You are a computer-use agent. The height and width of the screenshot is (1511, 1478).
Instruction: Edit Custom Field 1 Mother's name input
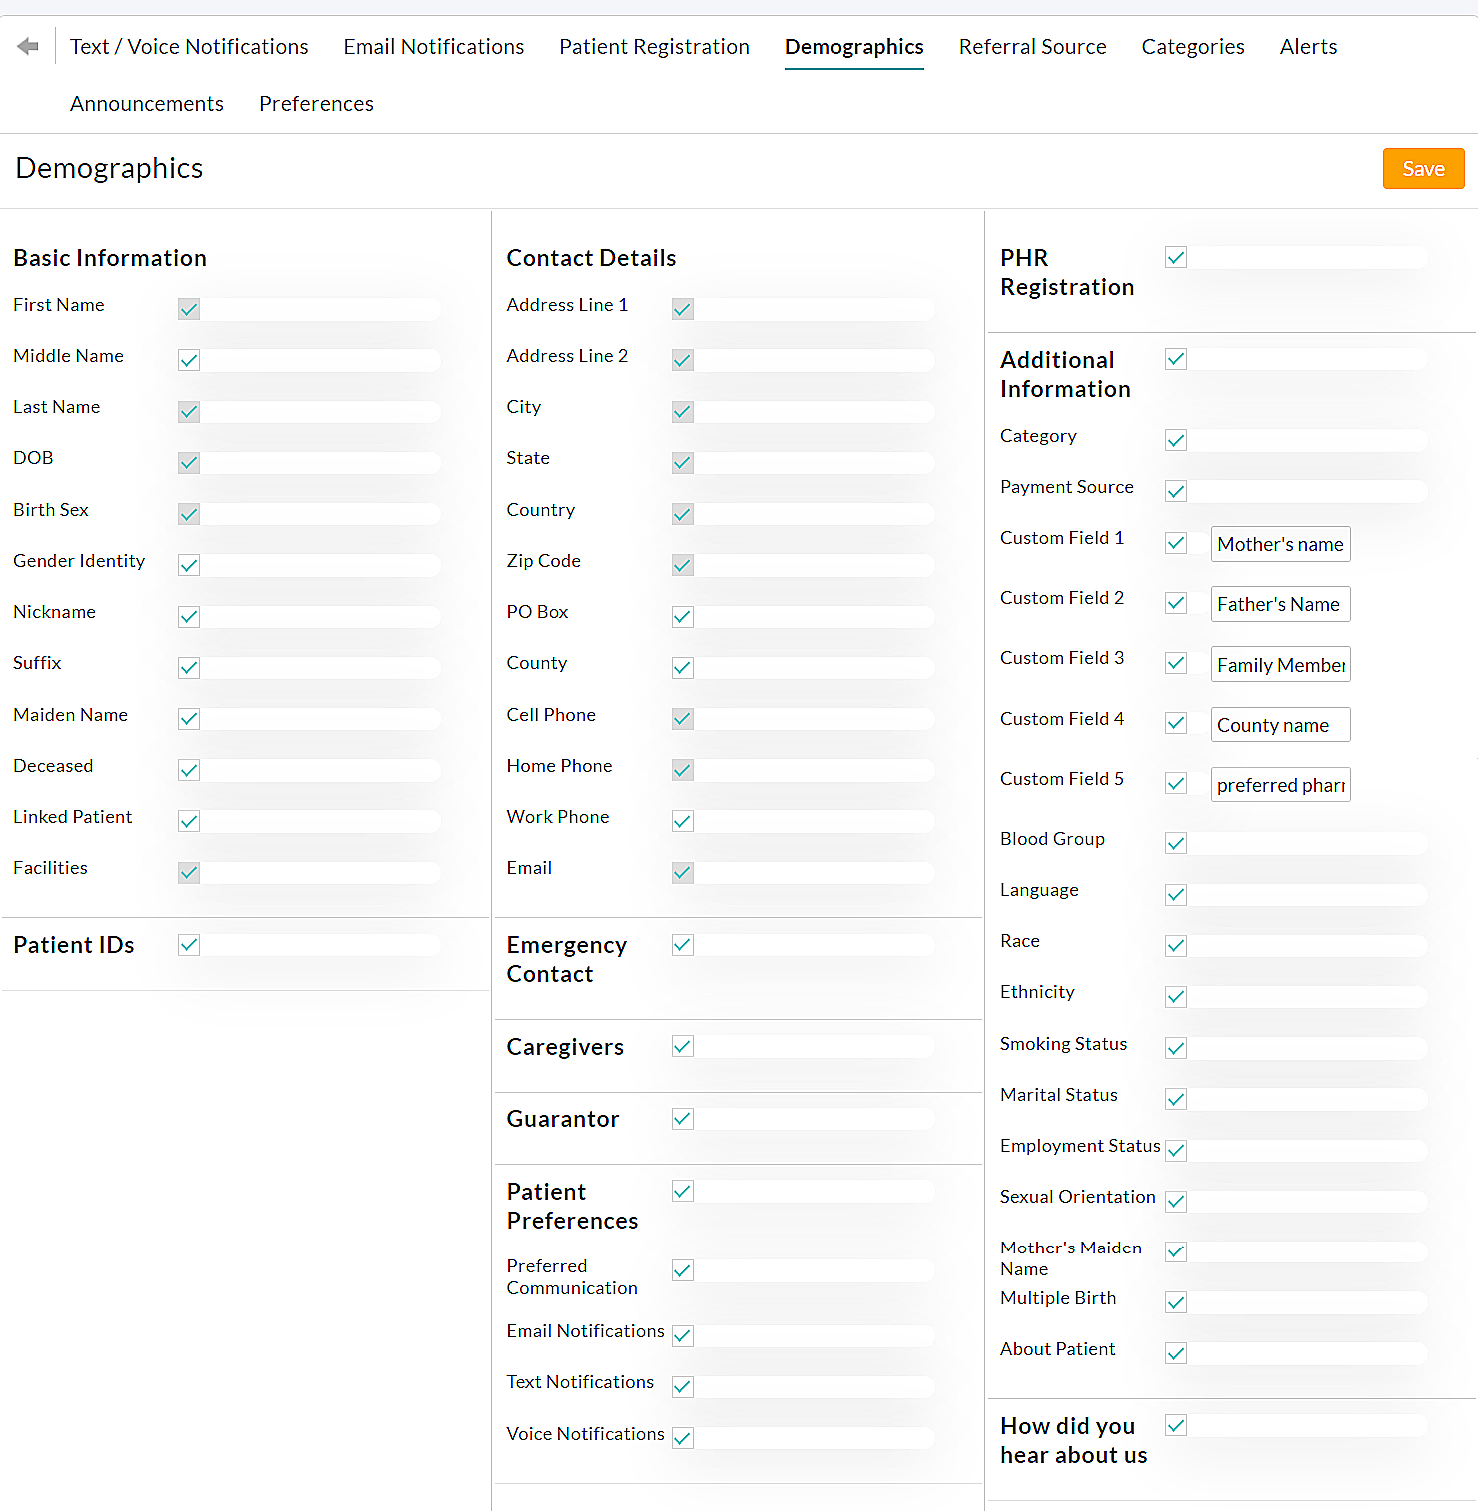coord(1280,545)
